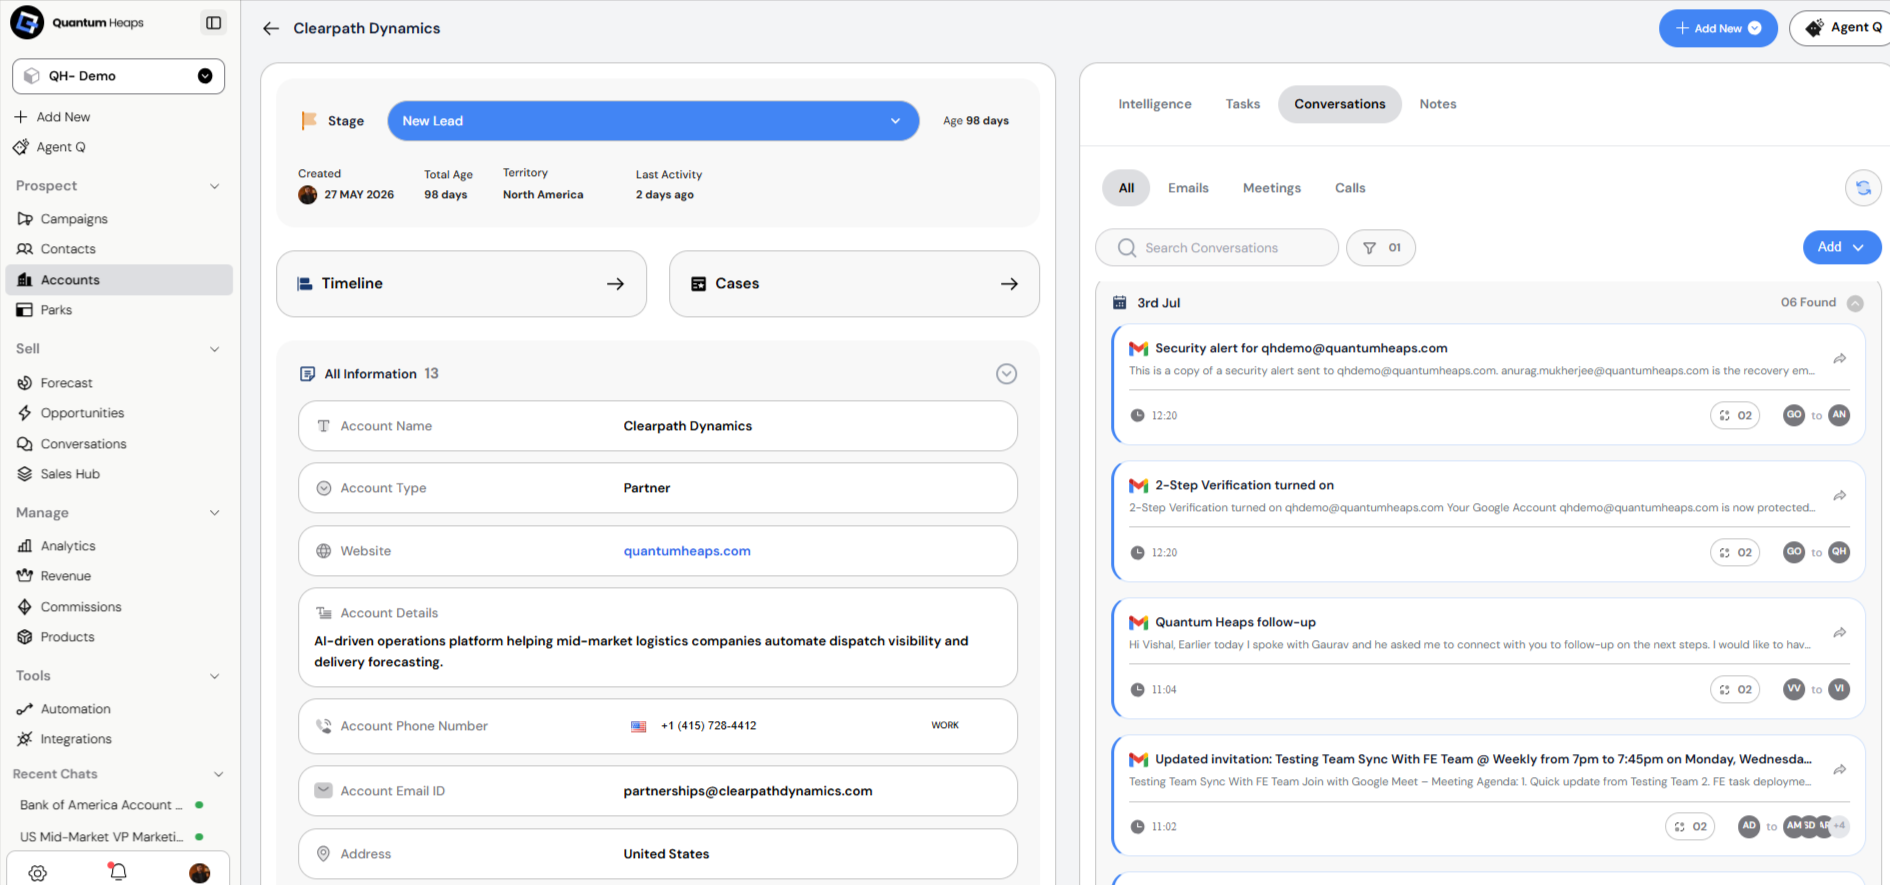The height and width of the screenshot is (885, 1890).
Task: Filter conversations by Meetings
Action: tap(1272, 188)
